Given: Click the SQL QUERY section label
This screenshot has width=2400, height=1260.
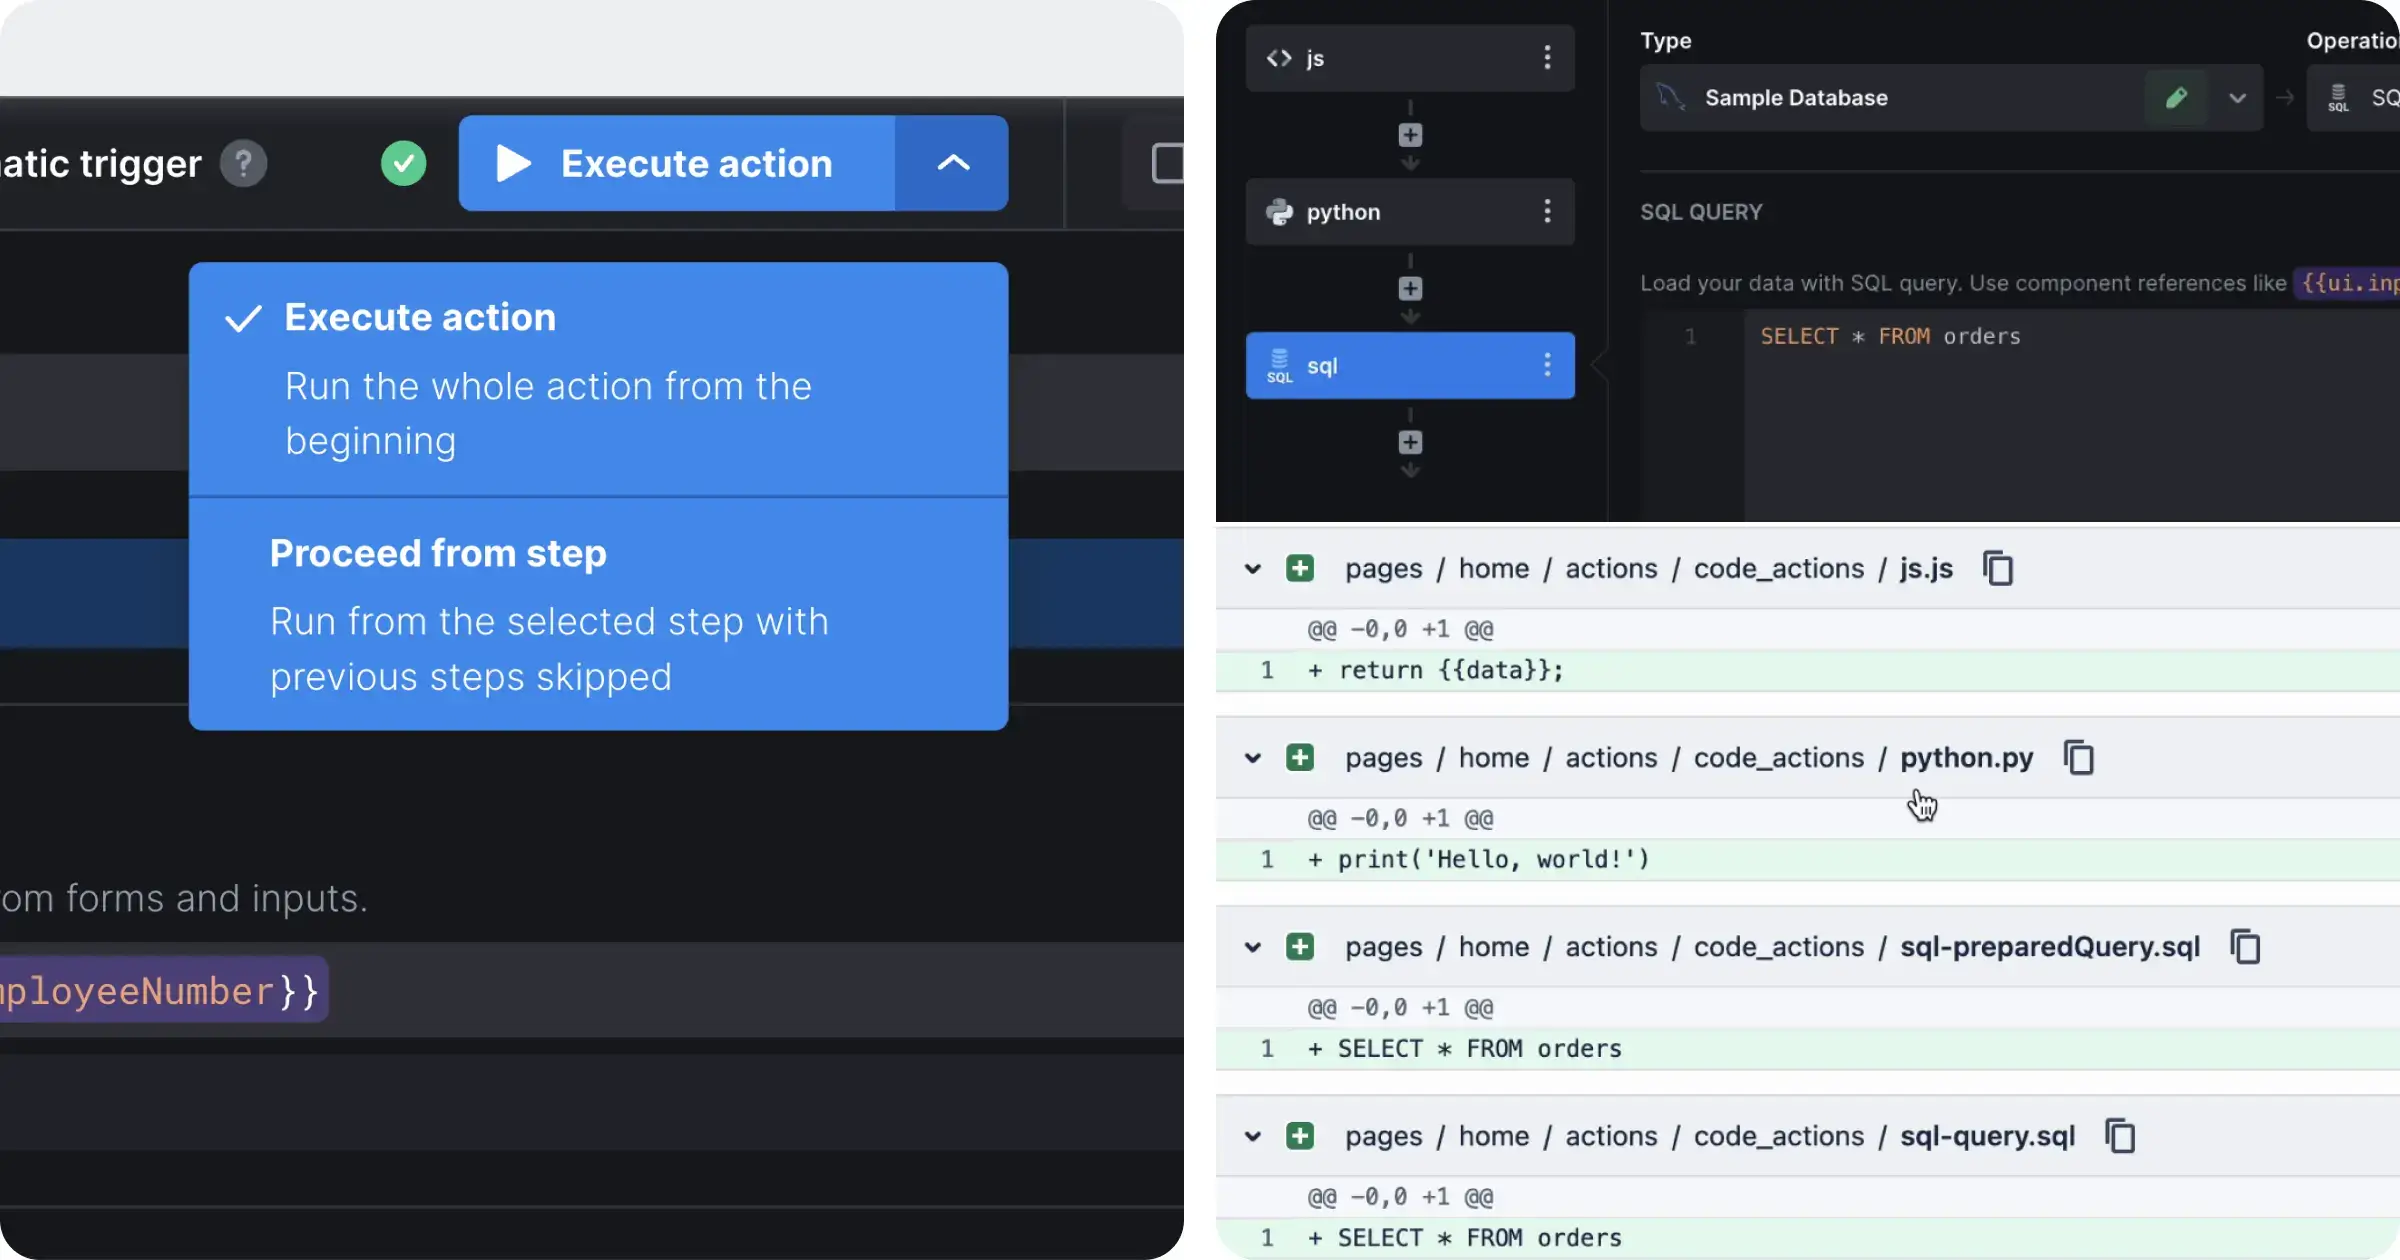Looking at the screenshot, I should [x=1701, y=212].
